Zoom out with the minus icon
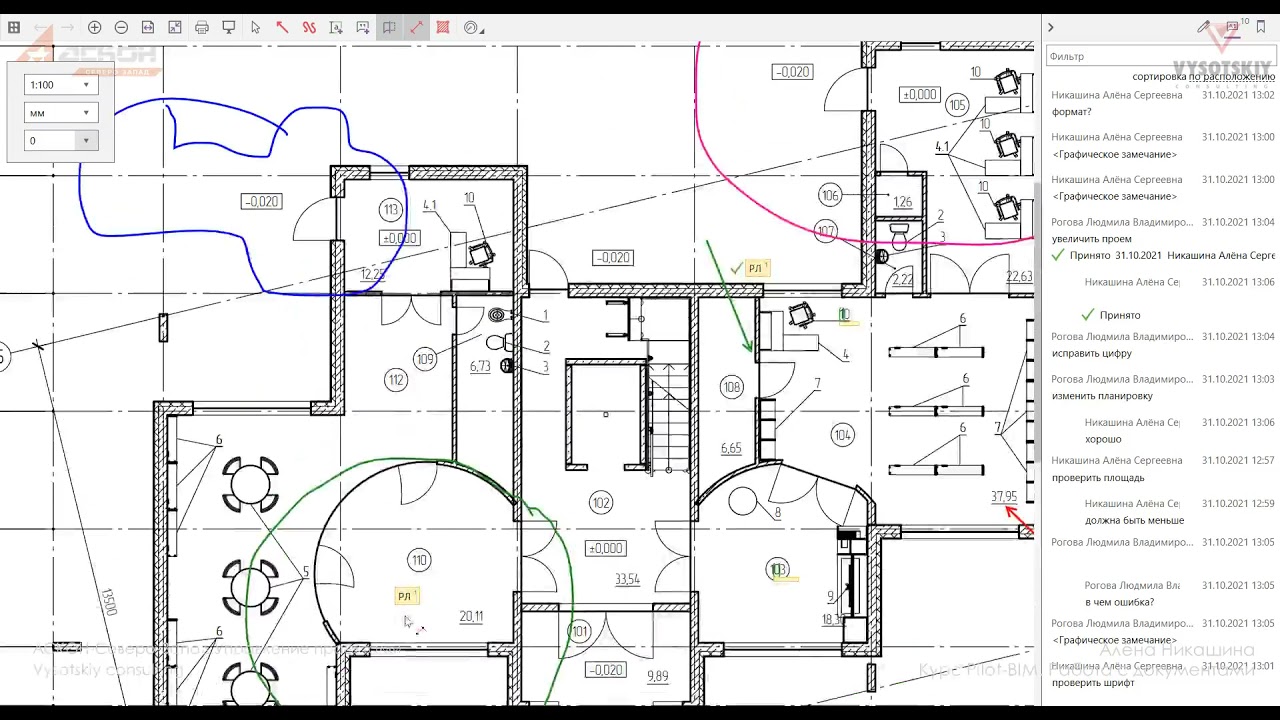This screenshot has width=1280, height=720. [121, 28]
